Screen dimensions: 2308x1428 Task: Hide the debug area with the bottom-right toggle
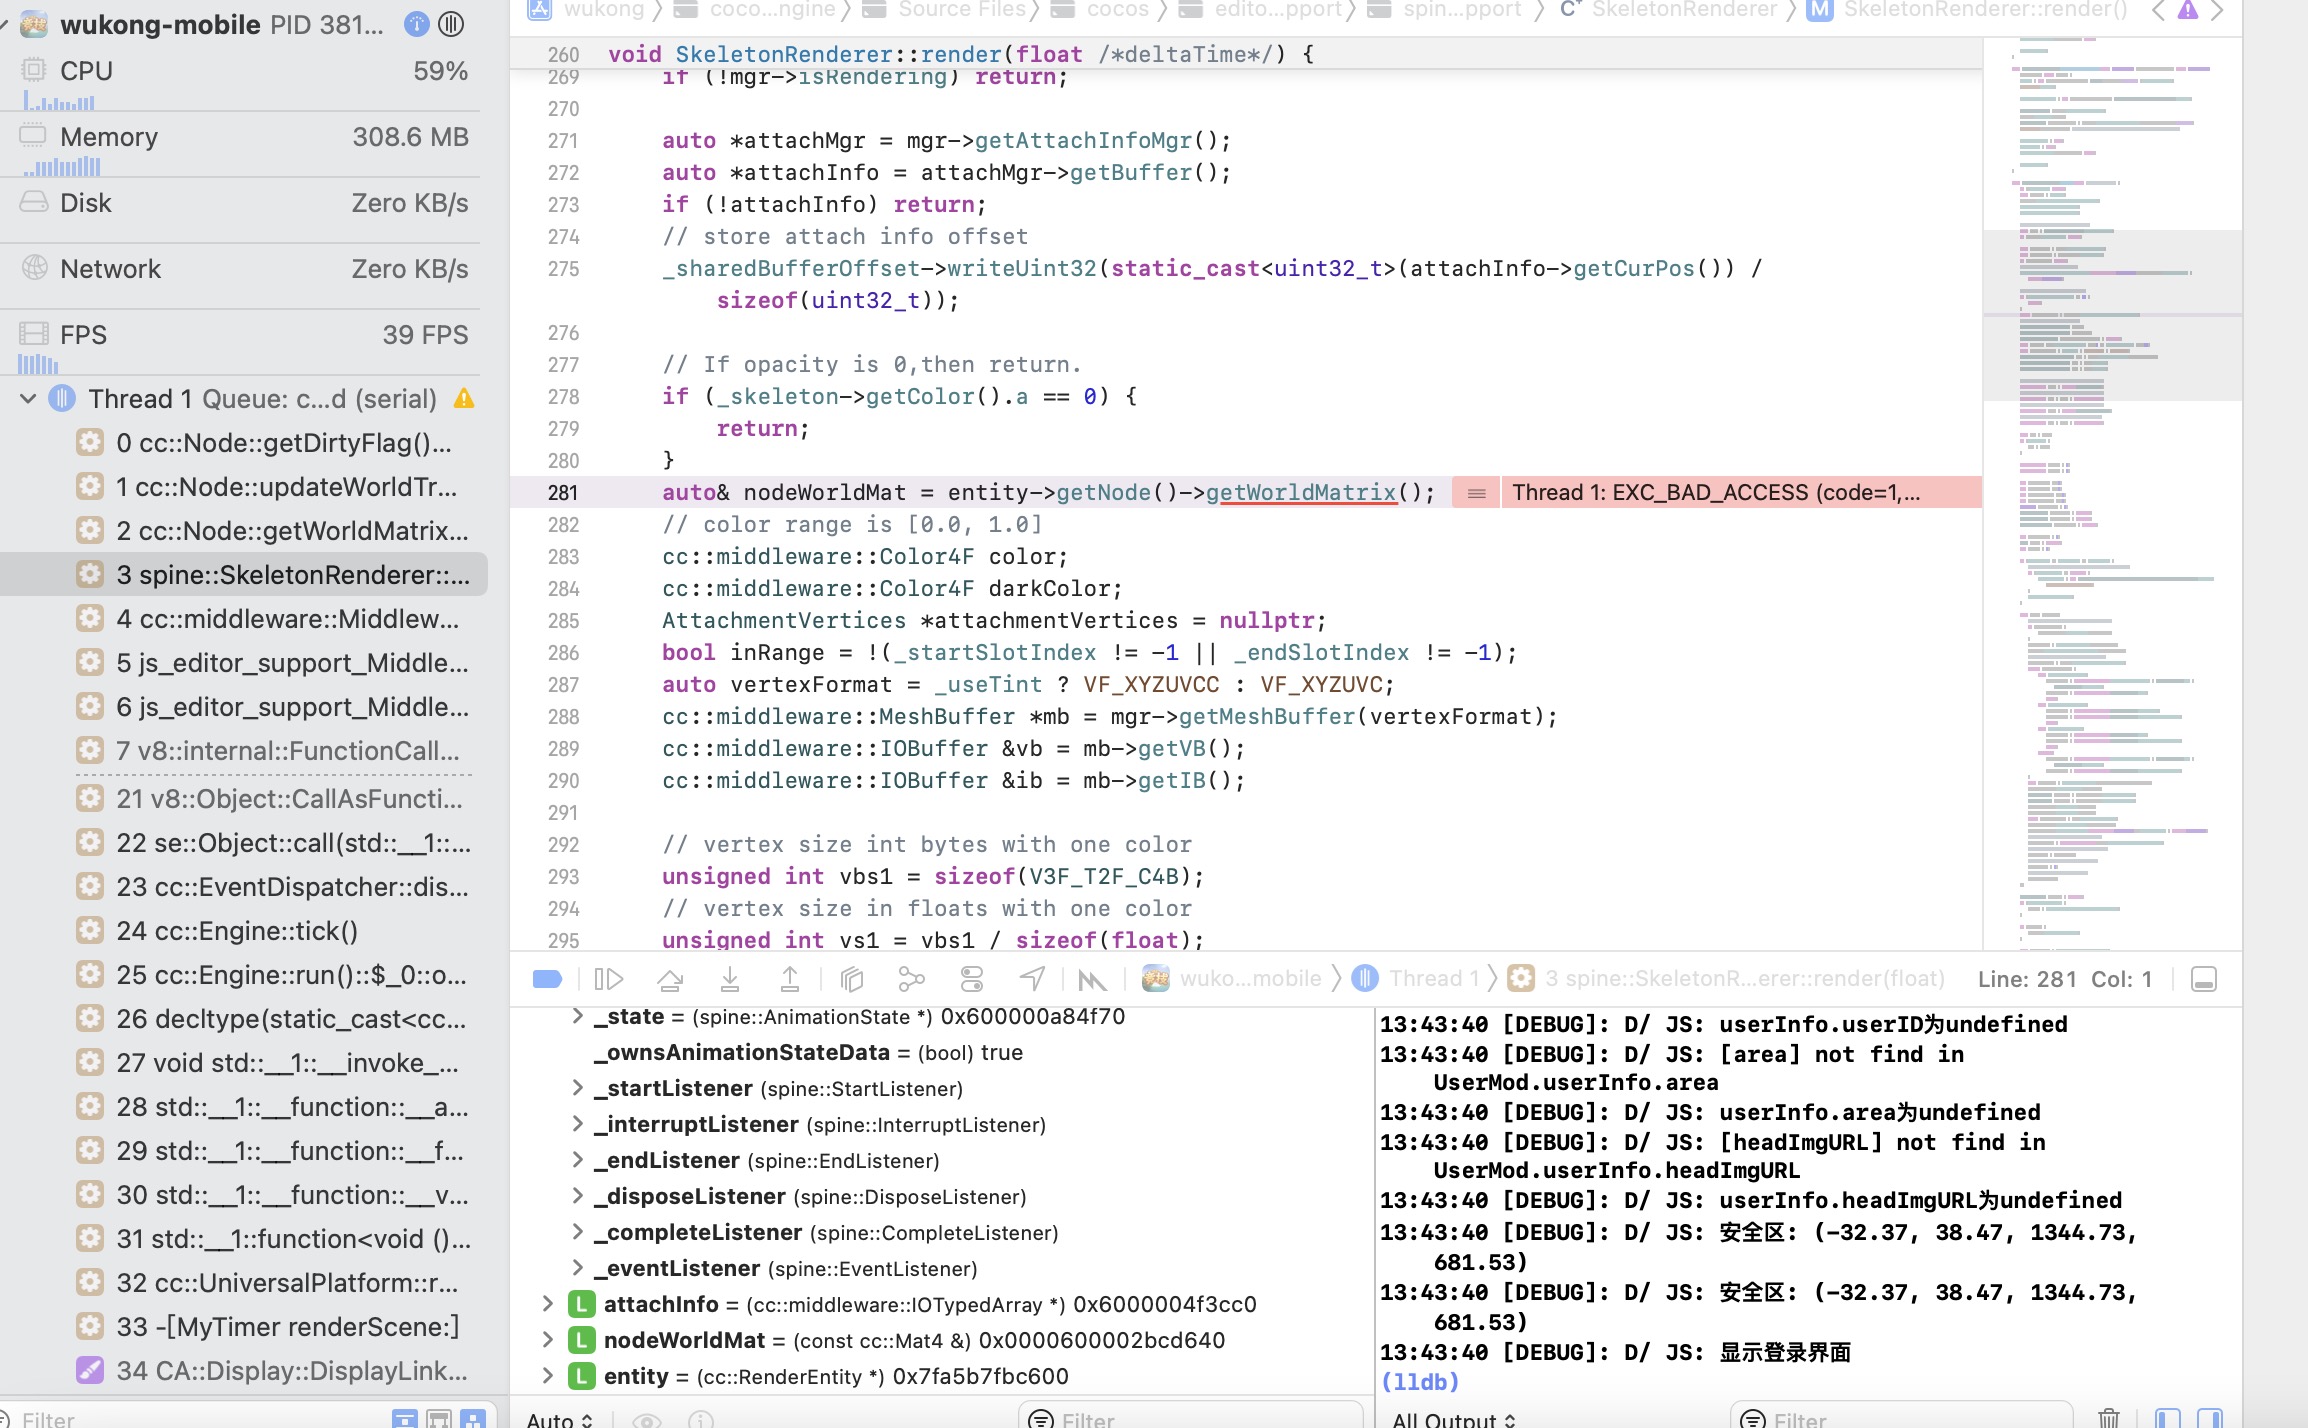(2204, 979)
